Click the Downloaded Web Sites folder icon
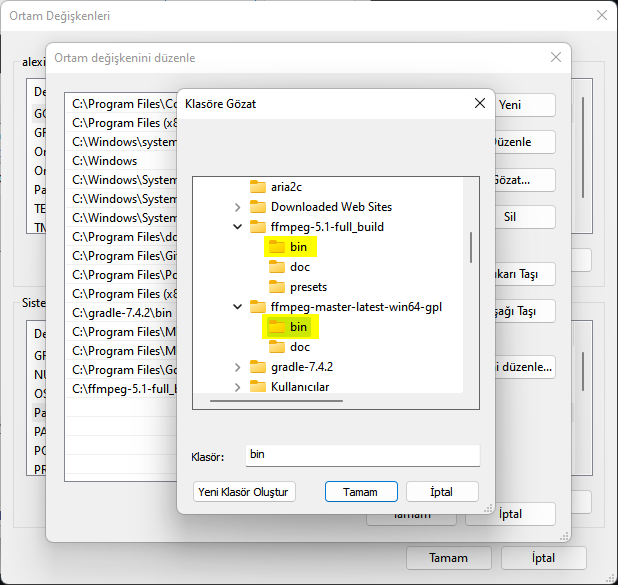This screenshot has height=585, width=618. (x=258, y=207)
